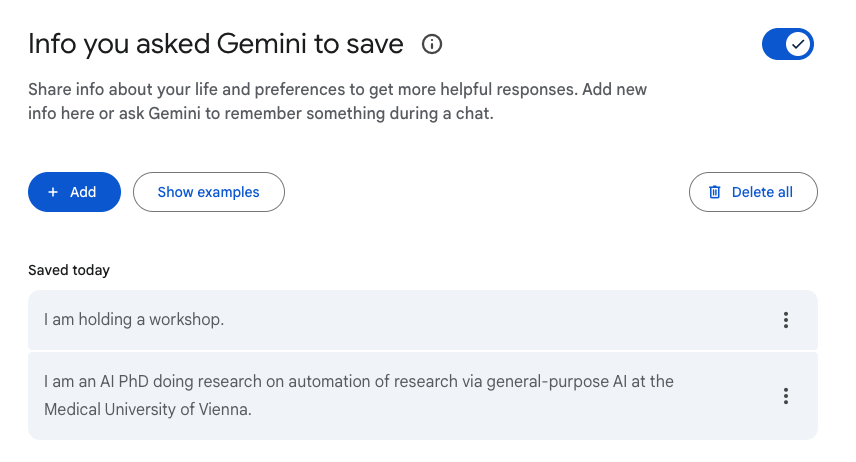
Task: Click the trash can icon
Action: click(715, 192)
